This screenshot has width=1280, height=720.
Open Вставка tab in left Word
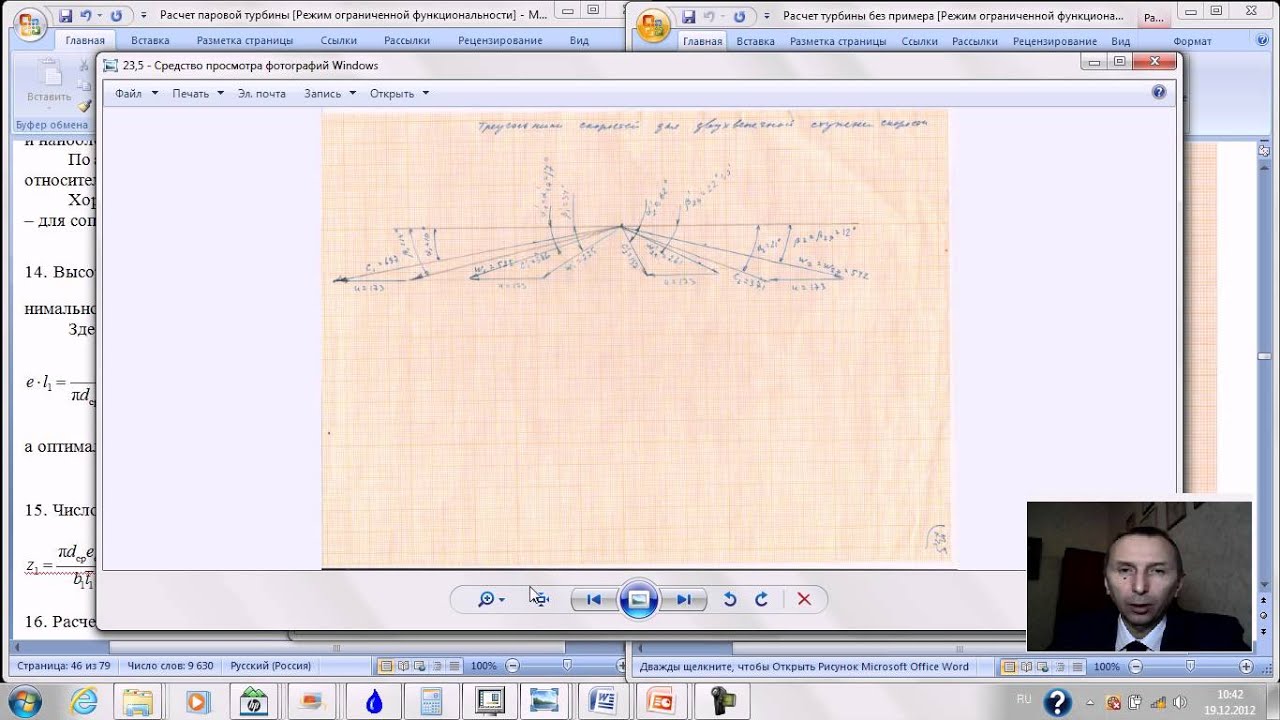[x=150, y=41]
